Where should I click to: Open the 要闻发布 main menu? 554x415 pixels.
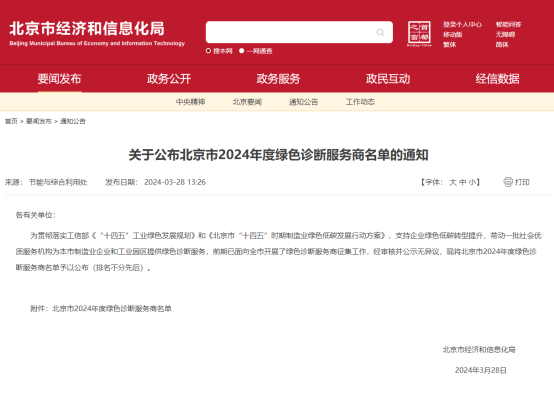[x=59, y=78]
